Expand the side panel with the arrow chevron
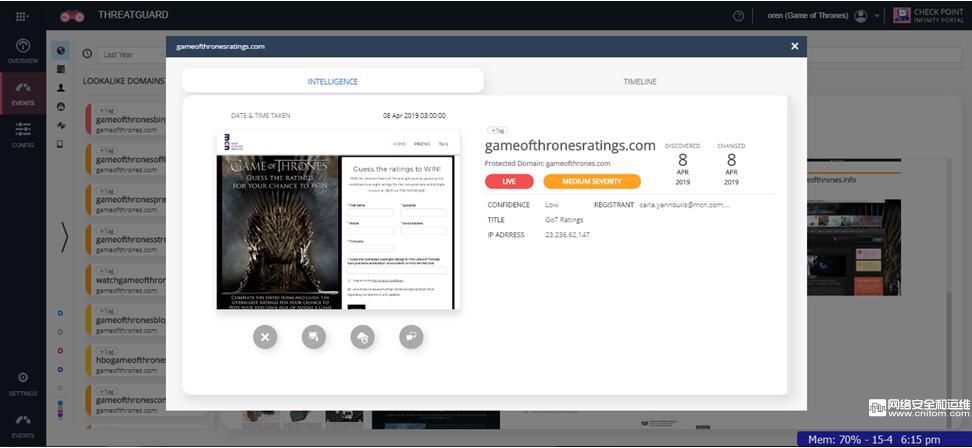The width and height of the screenshot is (972, 448). click(64, 237)
